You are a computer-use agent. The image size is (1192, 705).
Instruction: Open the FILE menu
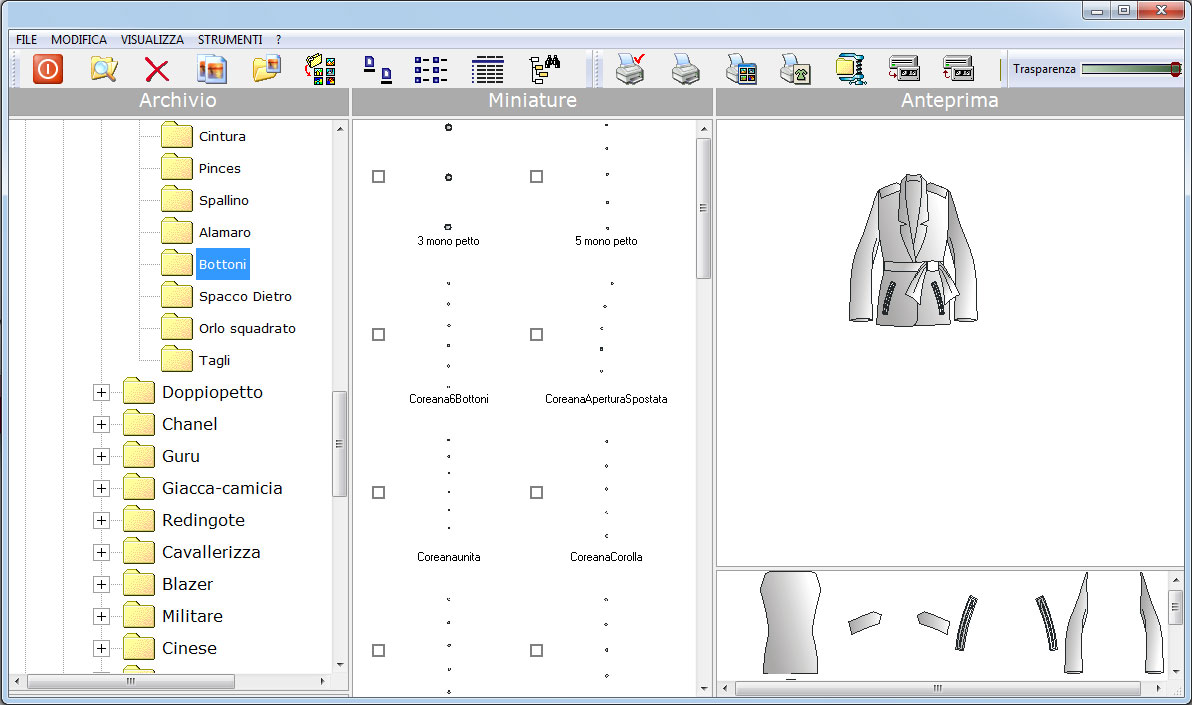27,40
